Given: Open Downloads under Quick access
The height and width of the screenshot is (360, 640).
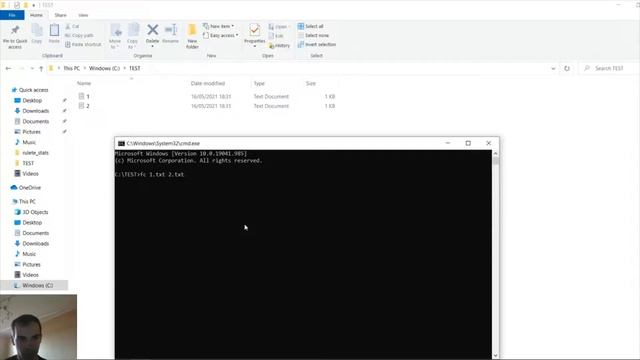Looking at the screenshot, I should point(36,111).
